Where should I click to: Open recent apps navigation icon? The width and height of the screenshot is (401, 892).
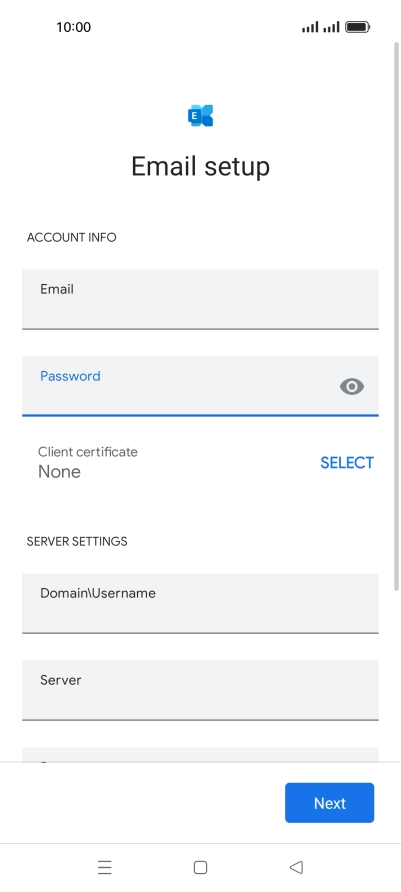pos(105,867)
